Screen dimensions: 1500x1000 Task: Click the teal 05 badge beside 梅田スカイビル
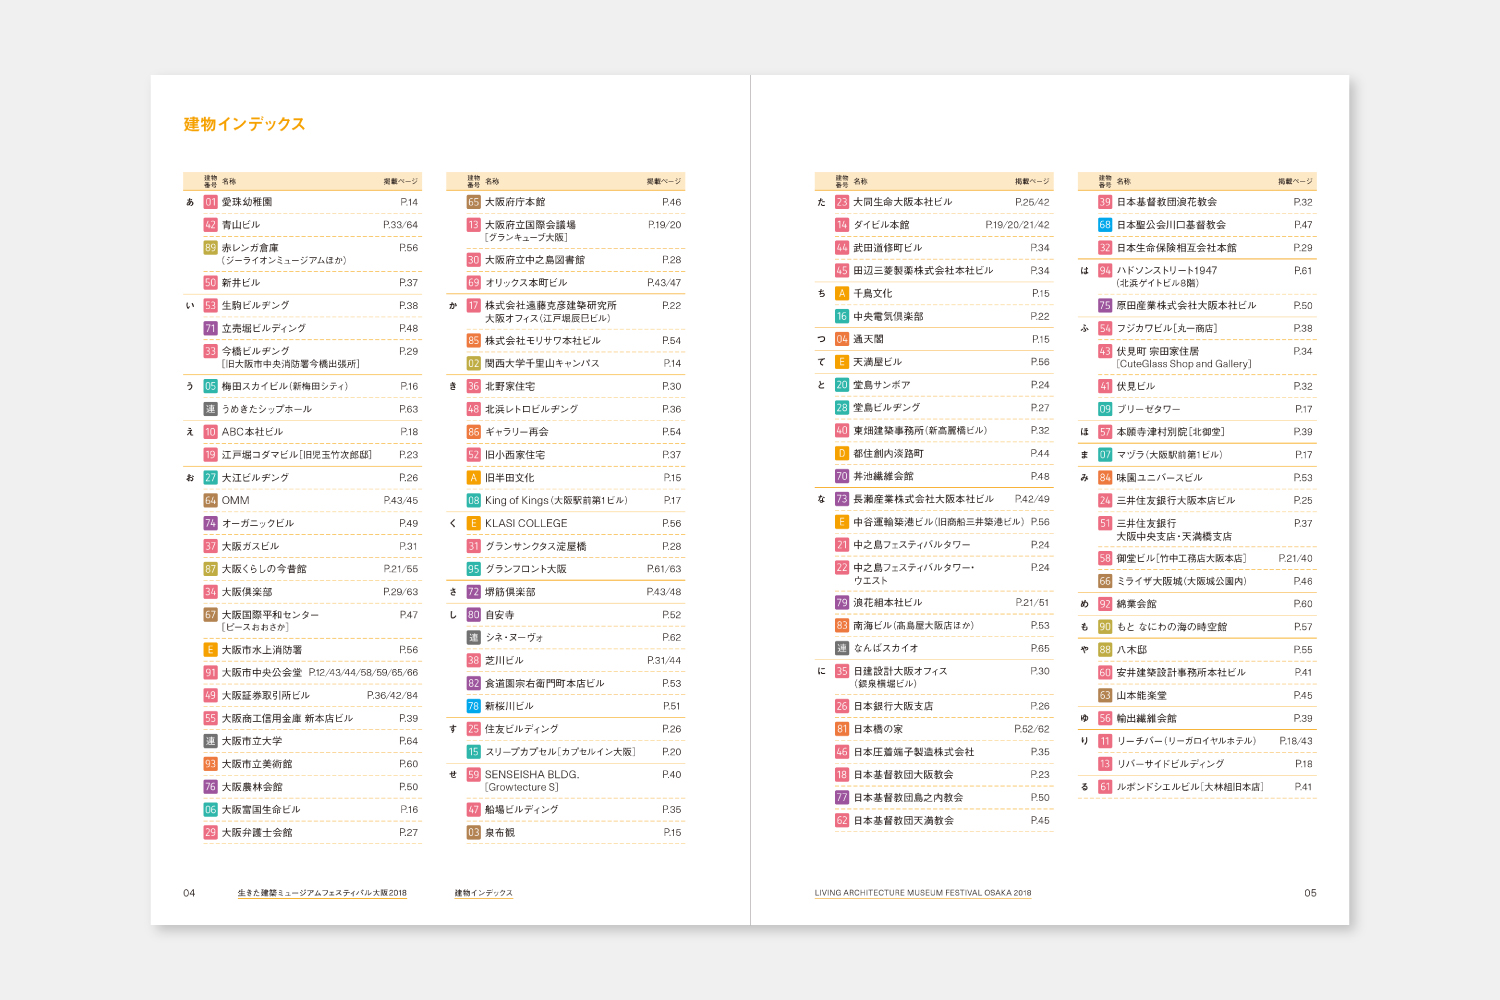click(210, 386)
